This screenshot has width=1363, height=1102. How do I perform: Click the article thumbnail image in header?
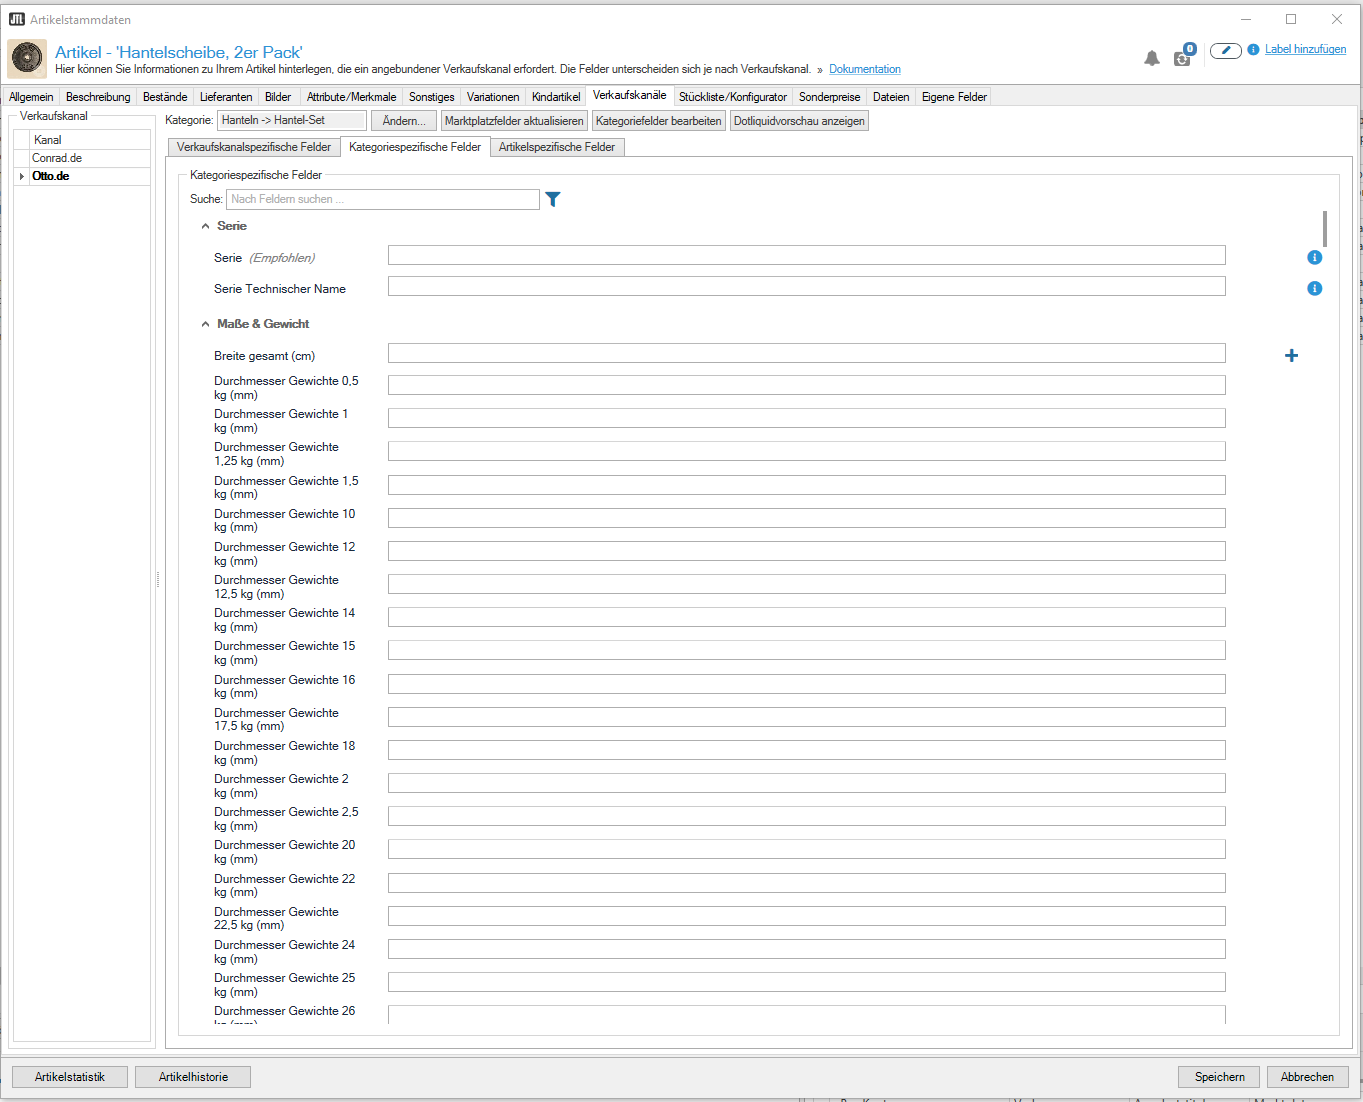click(x=27, y=59)
